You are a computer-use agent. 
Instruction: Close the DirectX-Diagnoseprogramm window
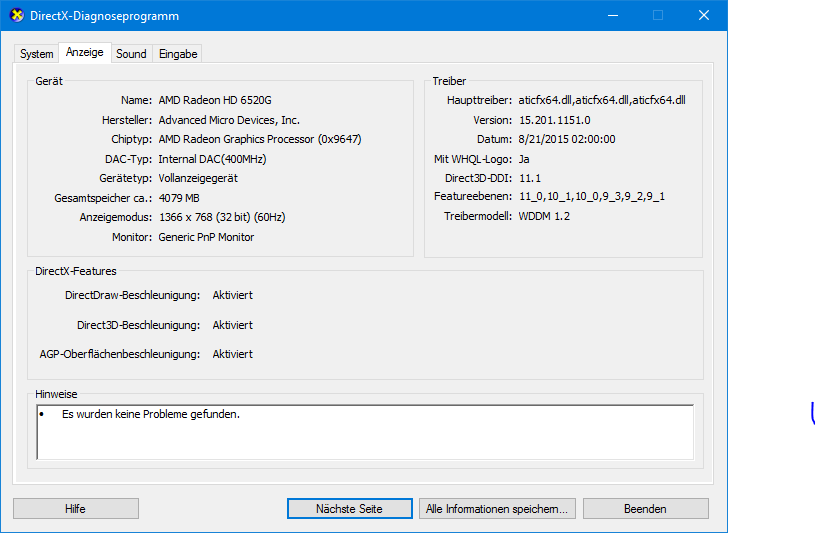tap(704, 15)
